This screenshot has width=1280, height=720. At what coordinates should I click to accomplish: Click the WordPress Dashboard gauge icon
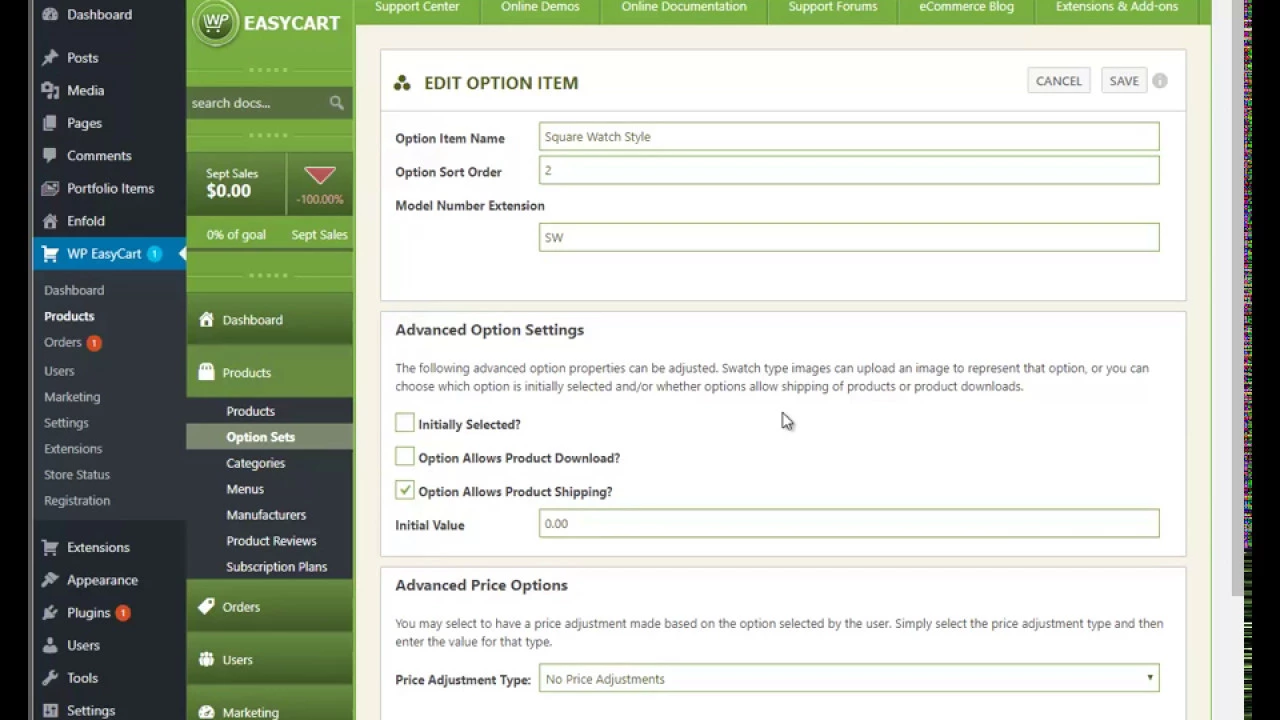(50, 14)
